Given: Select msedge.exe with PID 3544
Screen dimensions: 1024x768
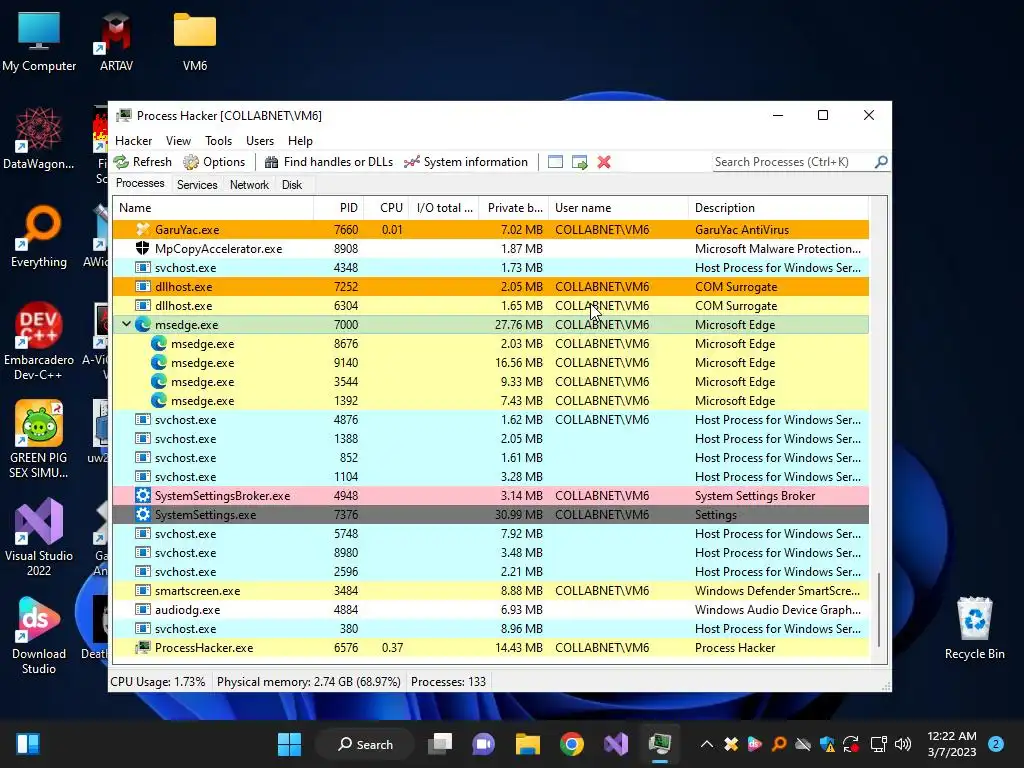Looking at the screenshot, I should (490, 381).
